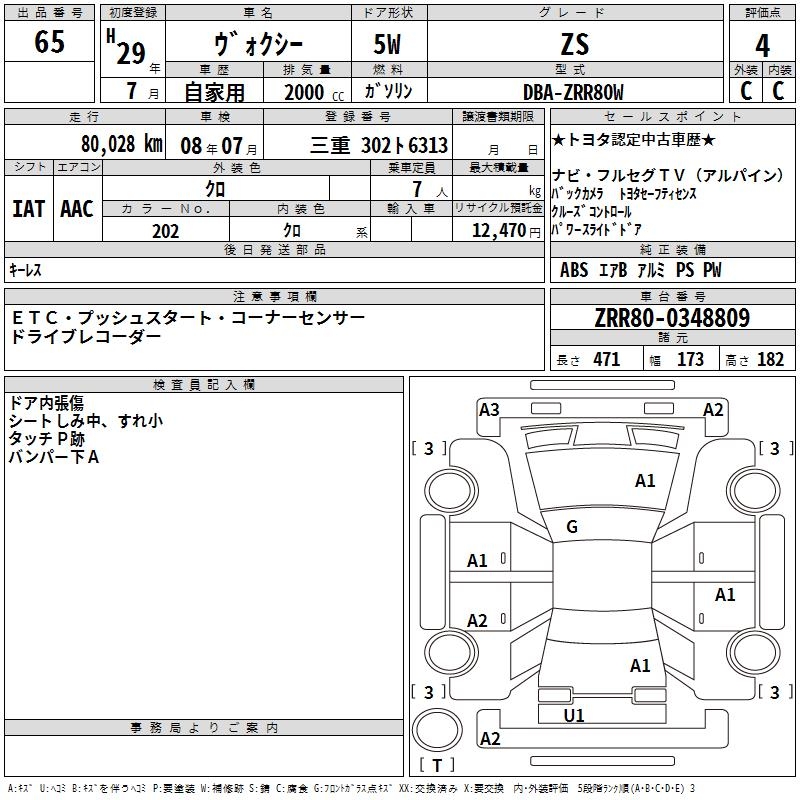Image resolution: width=800 pixels, height=800 pixels.
Task: Click the spare tire circle above T
Action: pyautogui.click(x=437, y=730)
